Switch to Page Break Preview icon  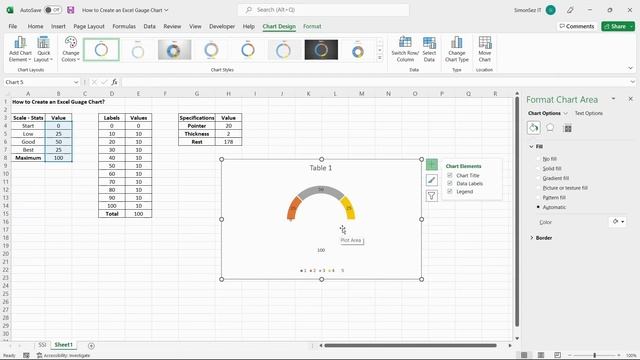(557, 355)
